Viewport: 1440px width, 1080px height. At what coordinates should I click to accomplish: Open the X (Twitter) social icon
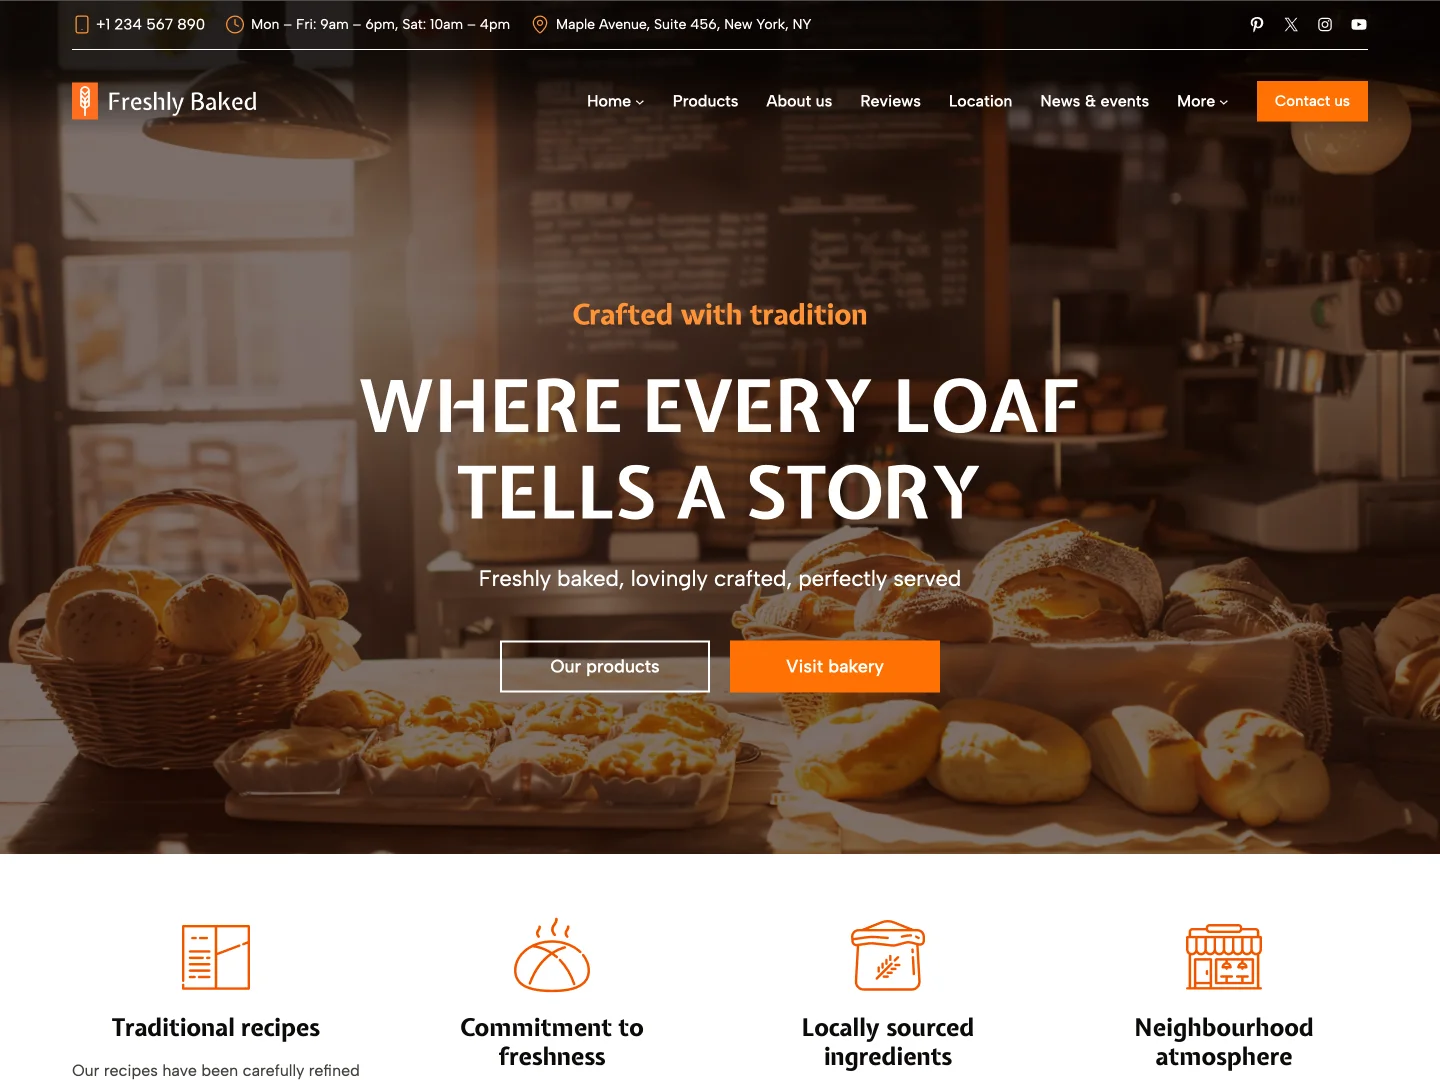[1291, 24]
